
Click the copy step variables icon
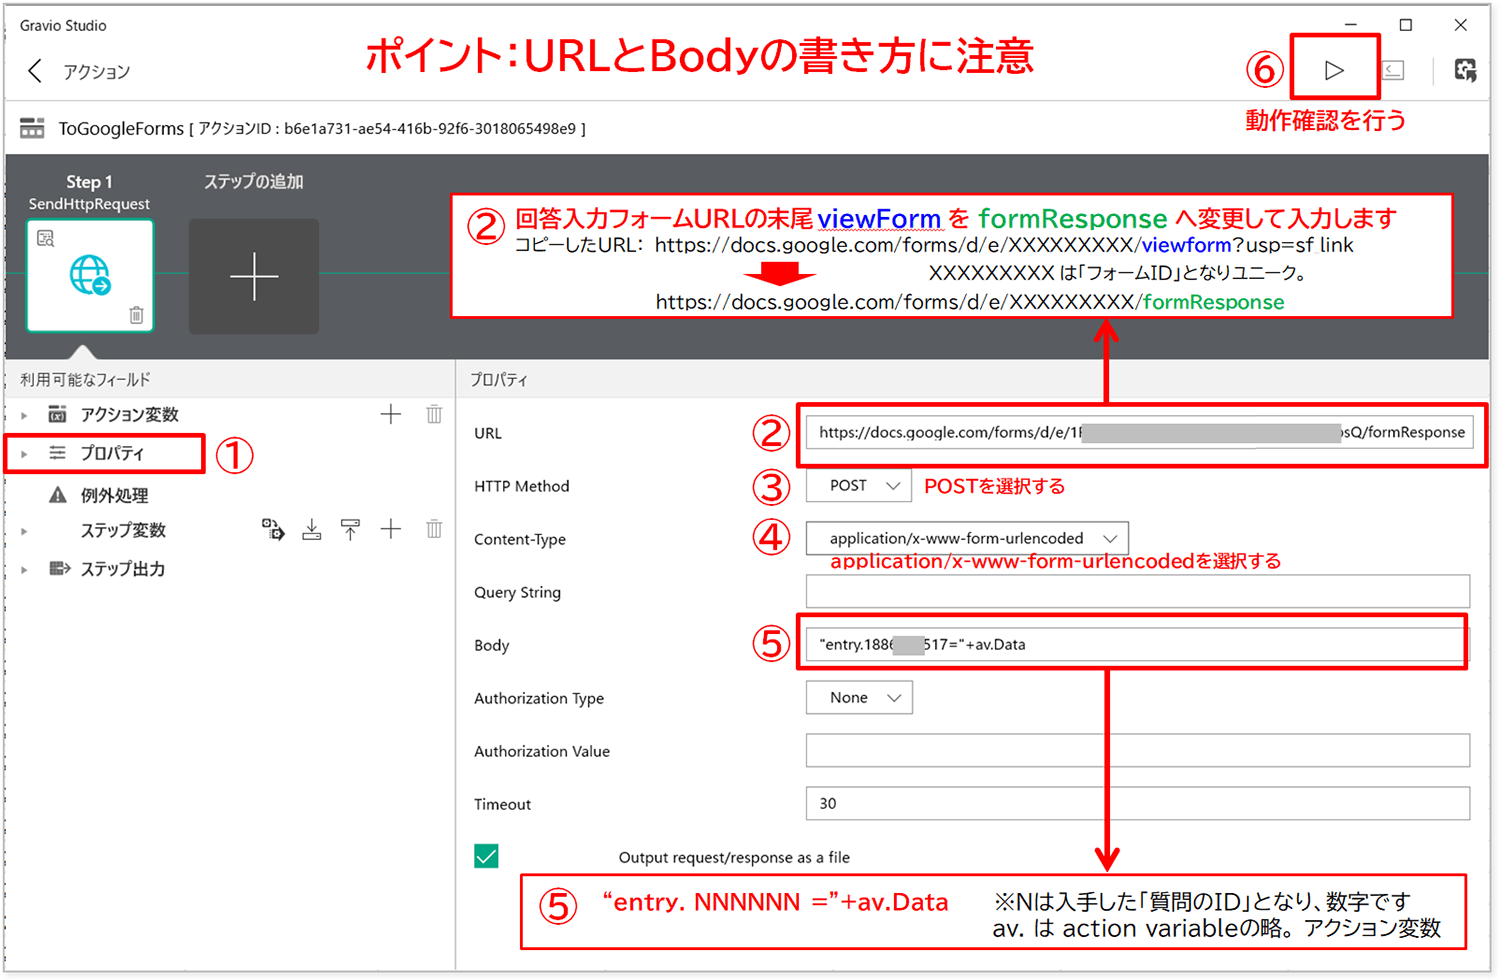click(273, 529)
